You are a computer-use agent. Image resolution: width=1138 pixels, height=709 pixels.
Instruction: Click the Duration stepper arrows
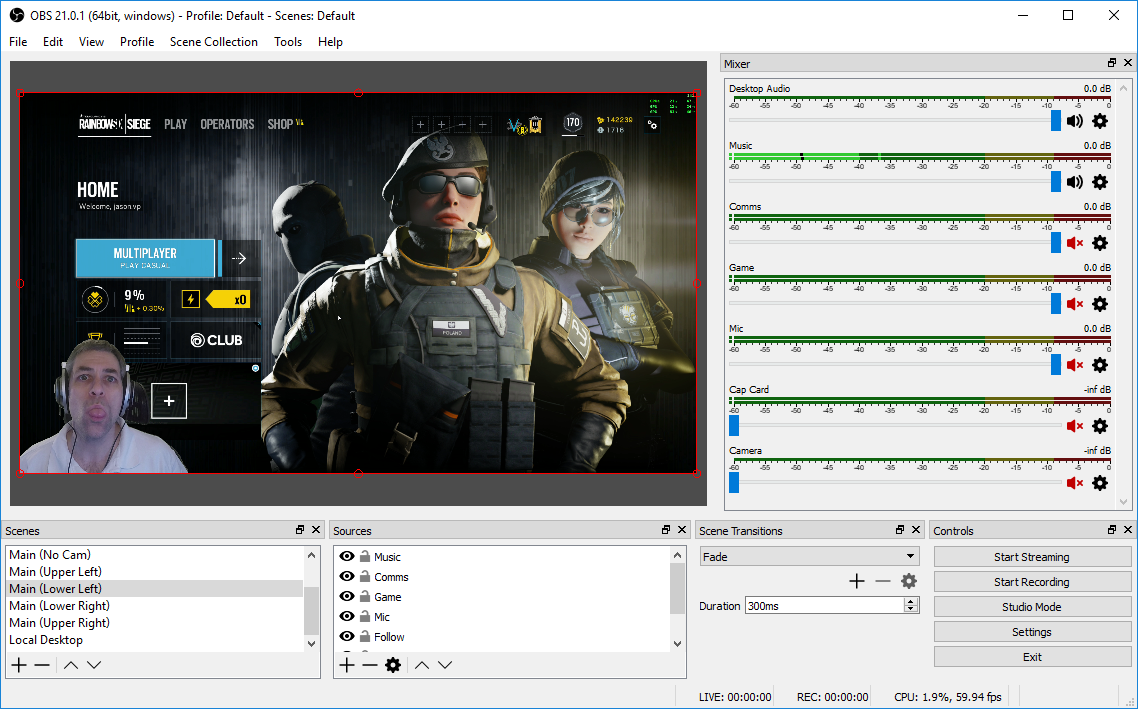tap(911, 605)
